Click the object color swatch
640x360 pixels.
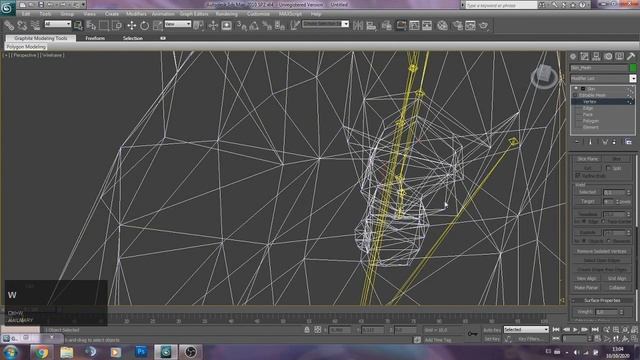(633, 68)
